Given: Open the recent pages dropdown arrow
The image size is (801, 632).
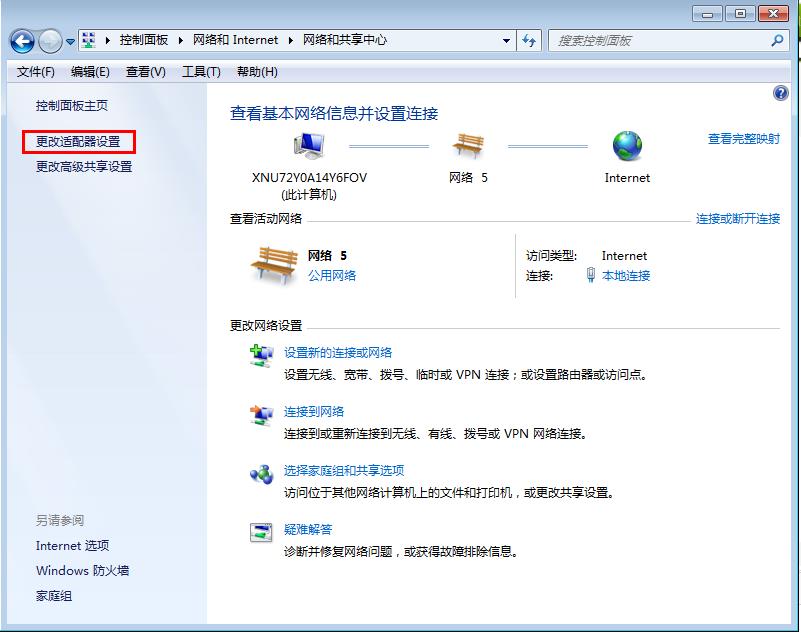Looking at the screenshot, I should tap(70, 42).
